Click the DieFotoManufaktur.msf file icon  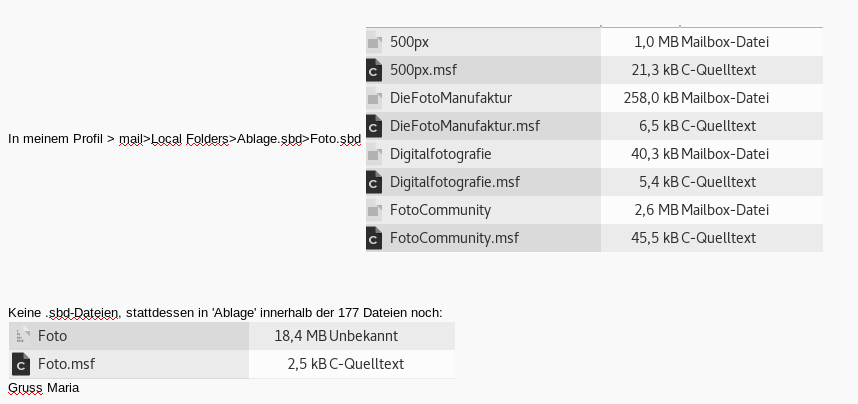click(x=375, y=126)
